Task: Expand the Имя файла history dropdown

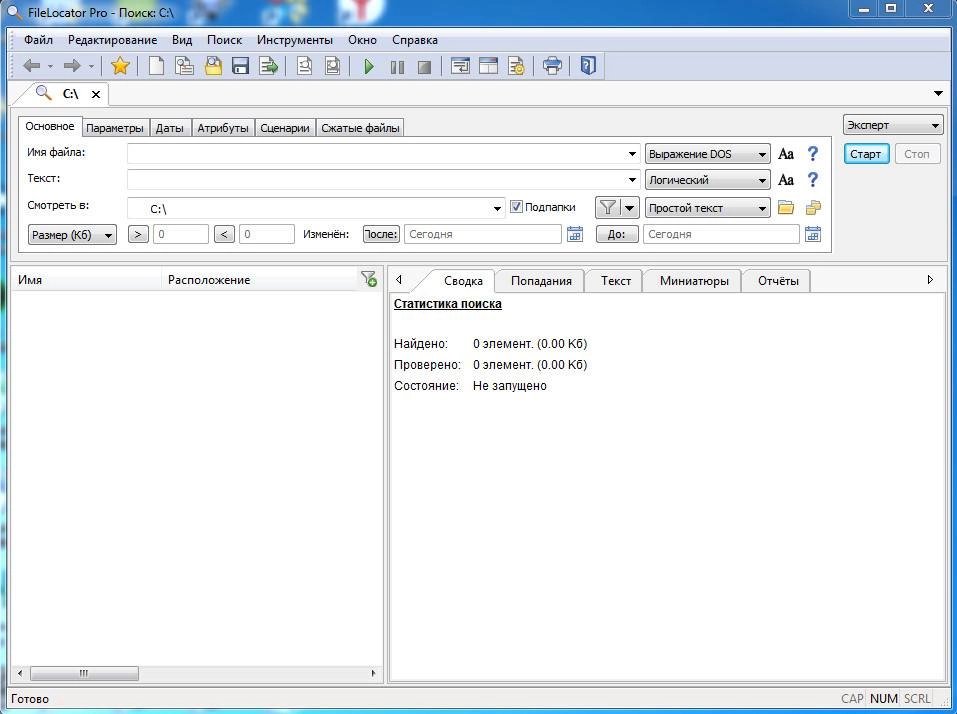Action: [632, 154]
